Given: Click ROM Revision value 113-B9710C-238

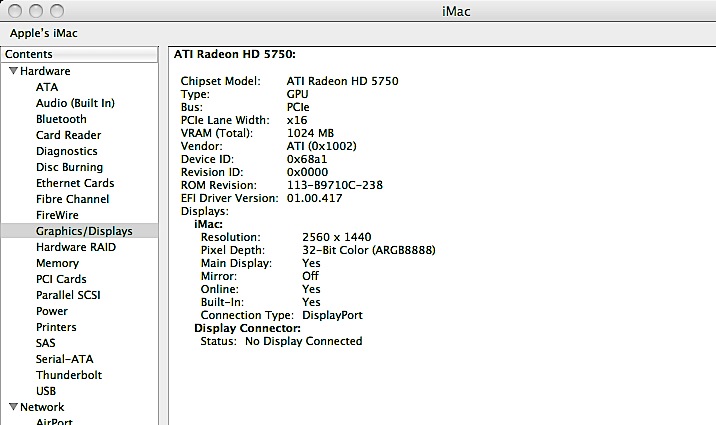Looking at the screenshot, I should coord(335,185).
